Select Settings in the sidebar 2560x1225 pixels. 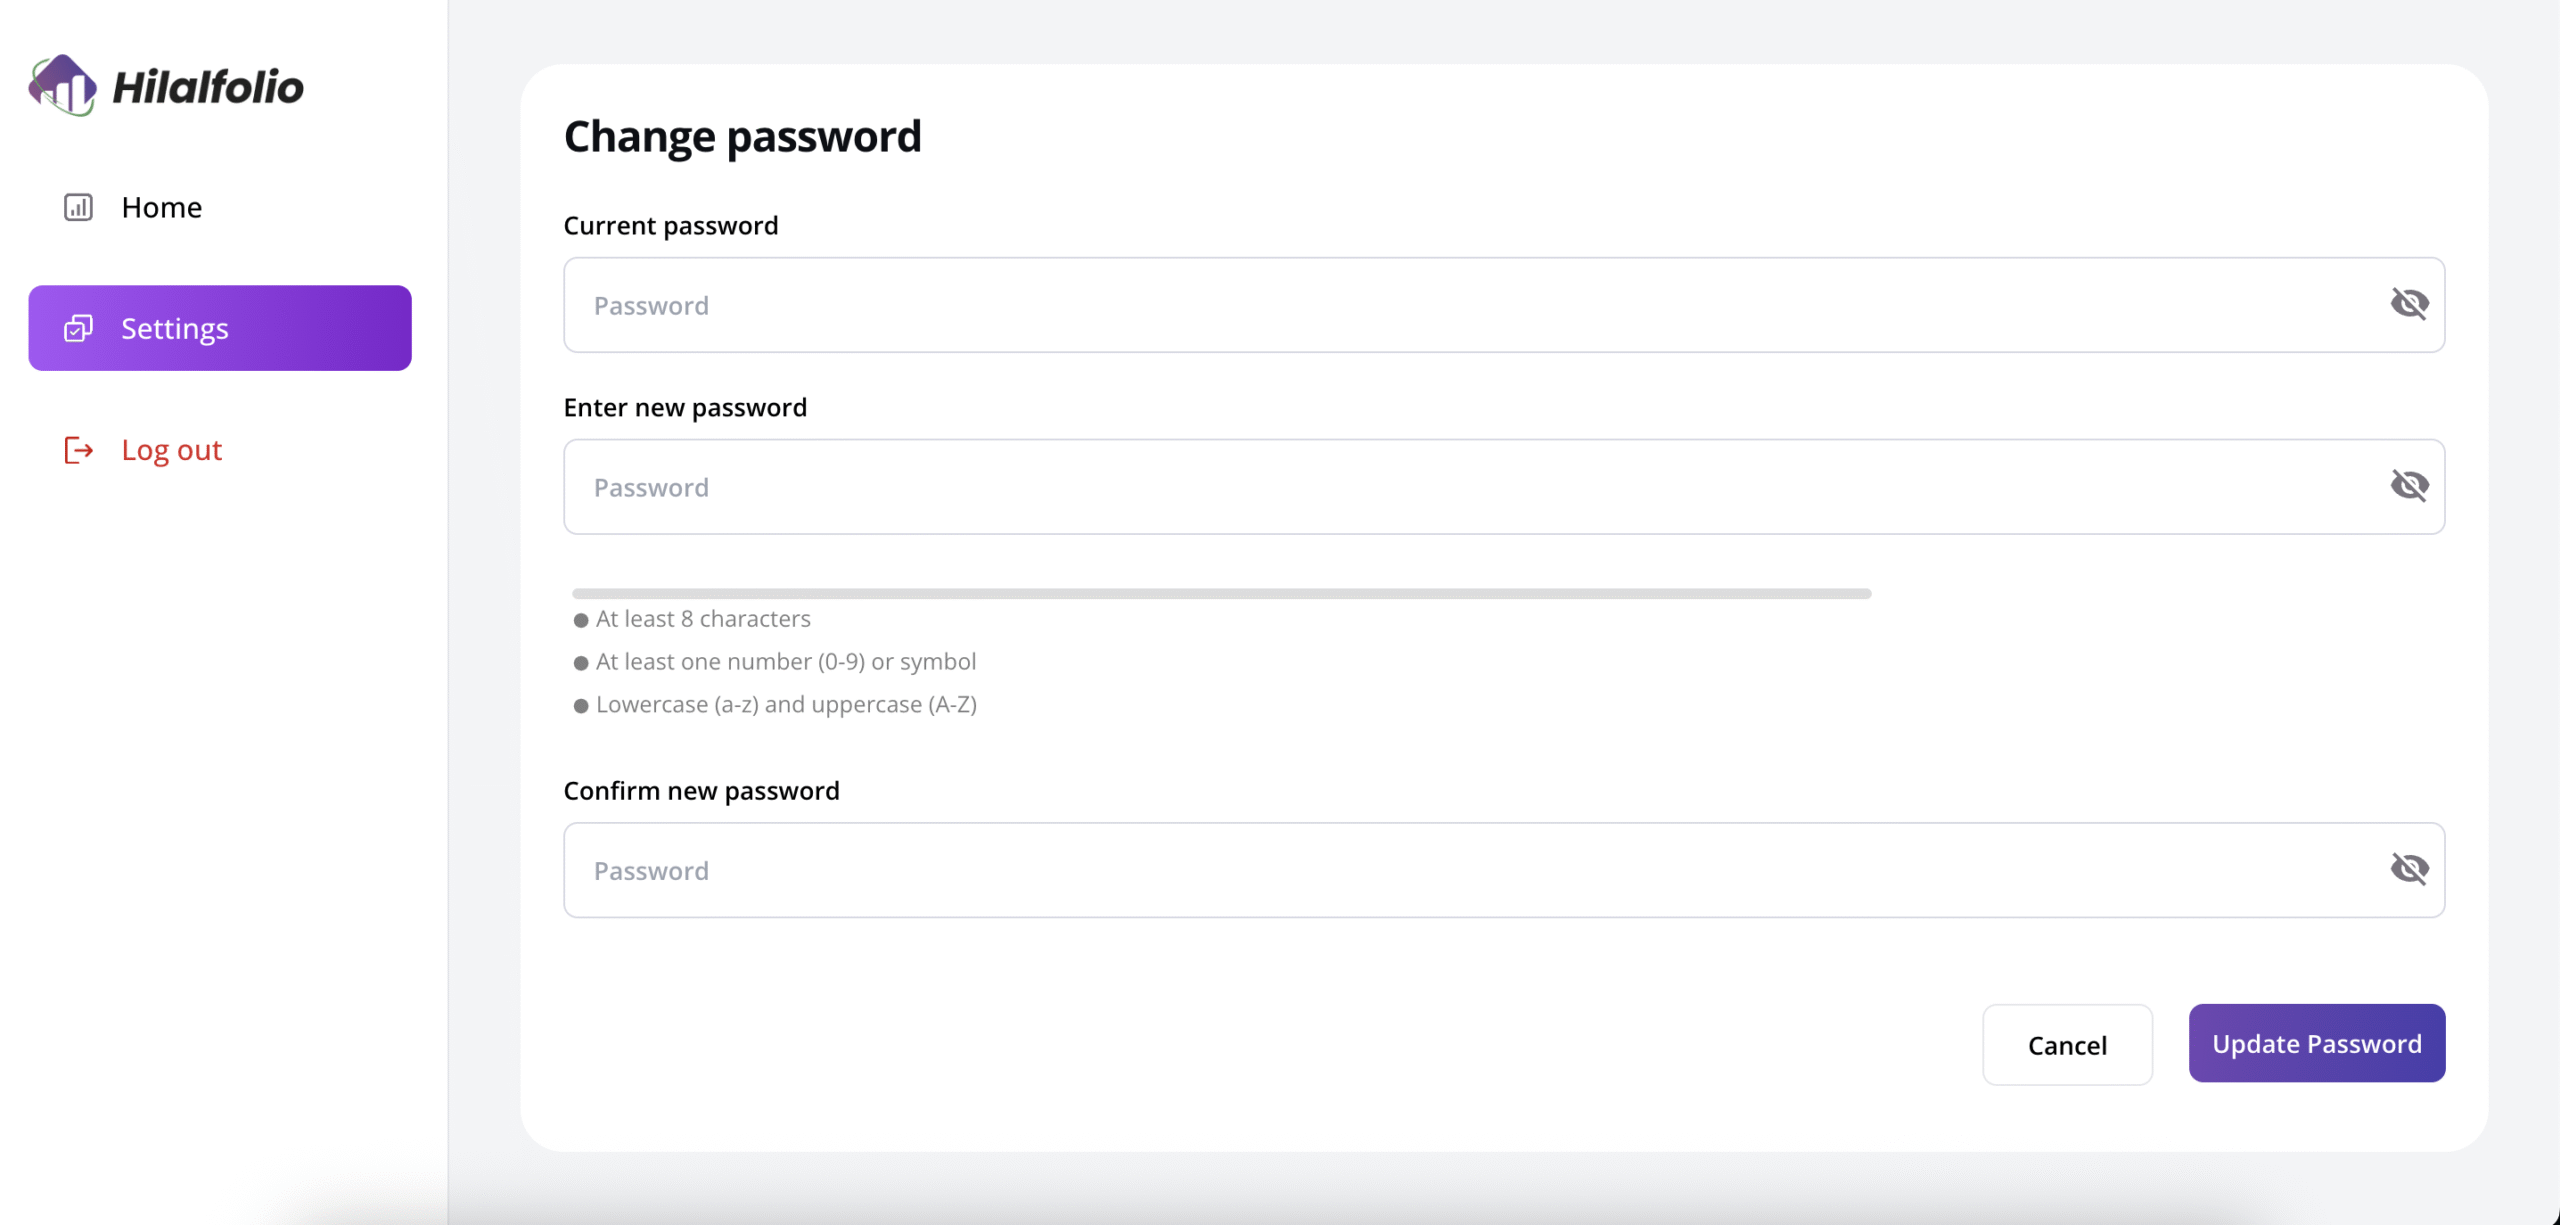point(220,328)
